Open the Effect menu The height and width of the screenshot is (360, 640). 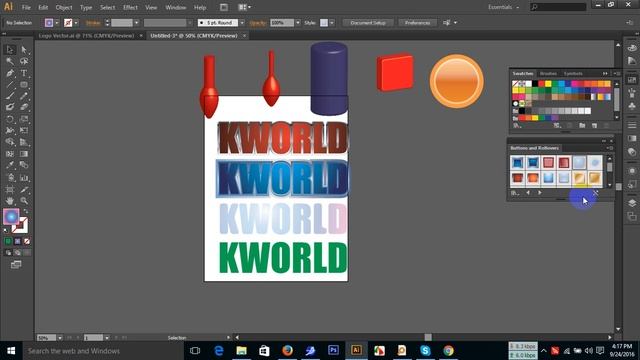[130, 7]
